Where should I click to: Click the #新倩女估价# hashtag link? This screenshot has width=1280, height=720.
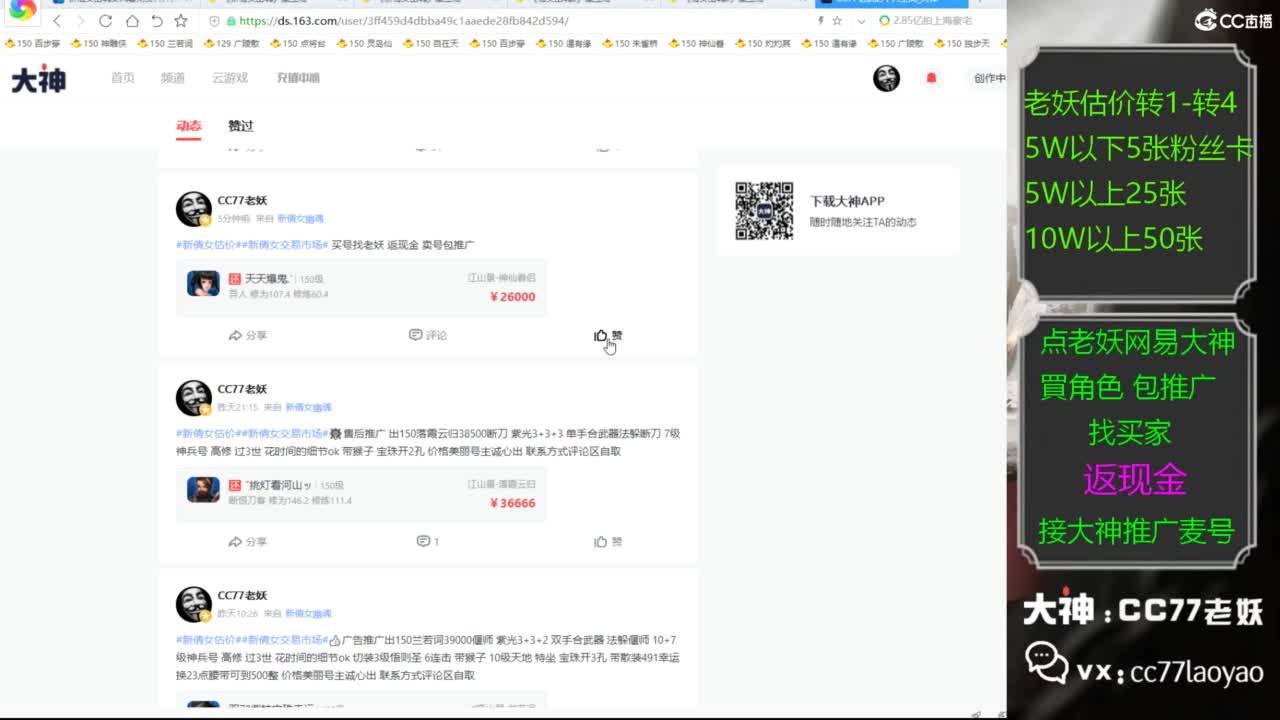(207, 244)
